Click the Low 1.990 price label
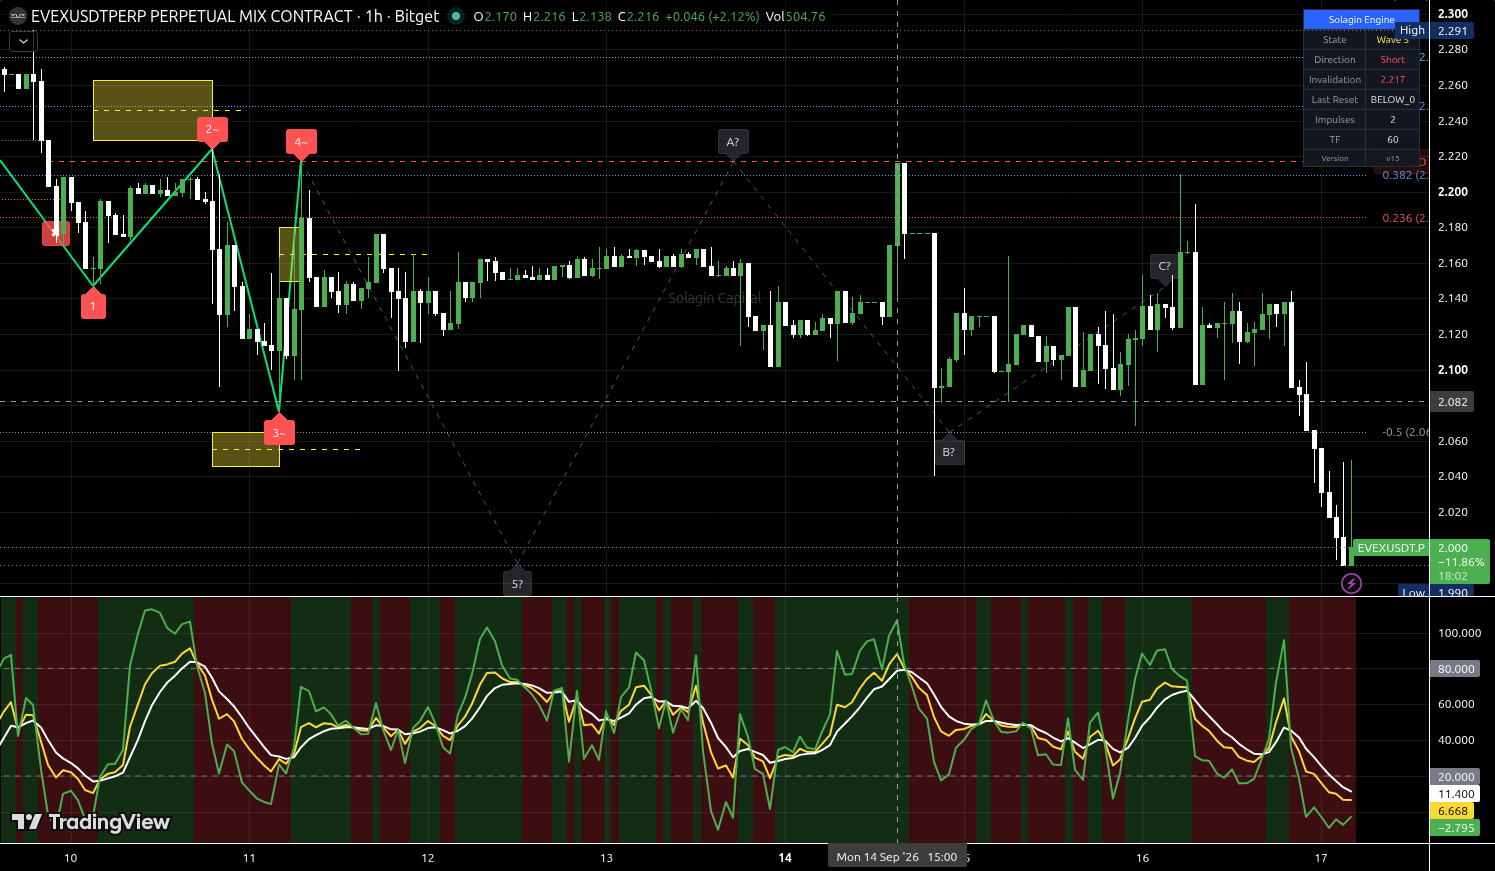 [x=1435, y=592]
